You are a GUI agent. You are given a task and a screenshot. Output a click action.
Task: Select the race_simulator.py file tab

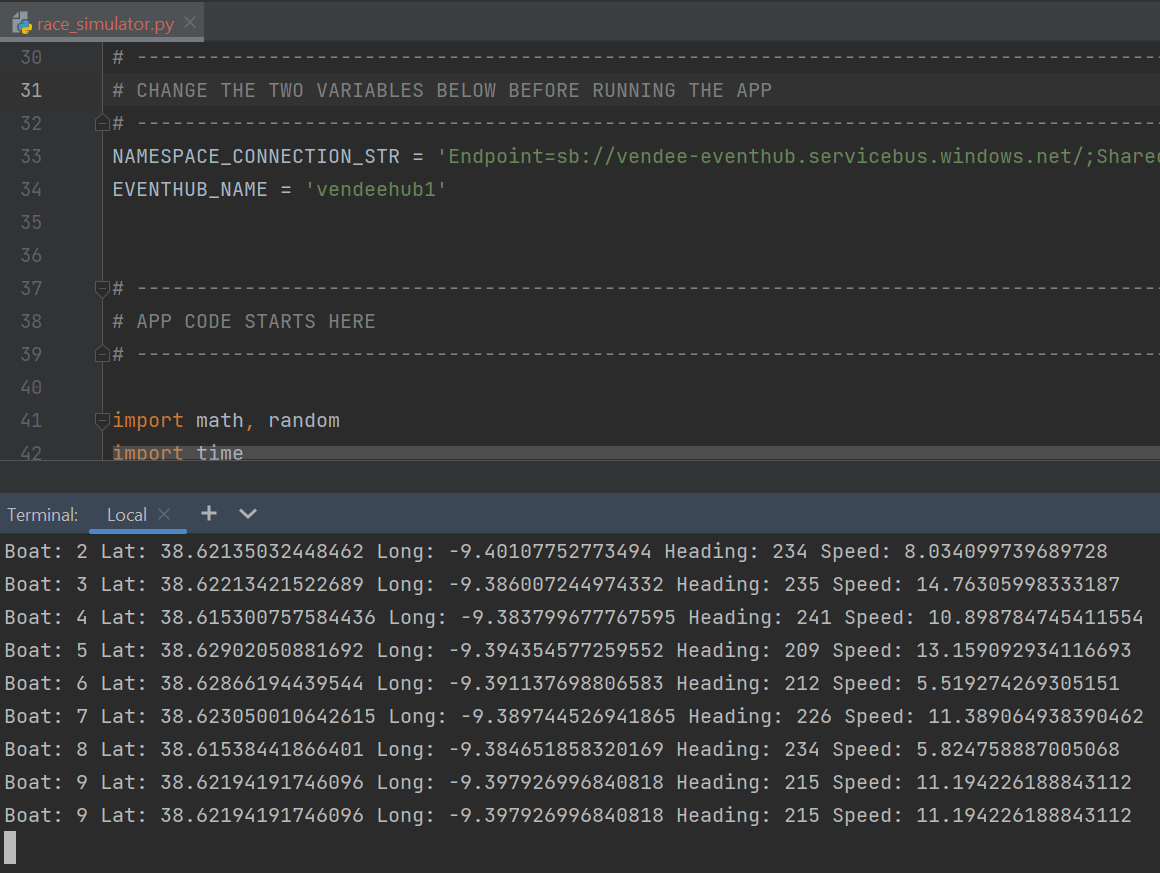[105, 22]
